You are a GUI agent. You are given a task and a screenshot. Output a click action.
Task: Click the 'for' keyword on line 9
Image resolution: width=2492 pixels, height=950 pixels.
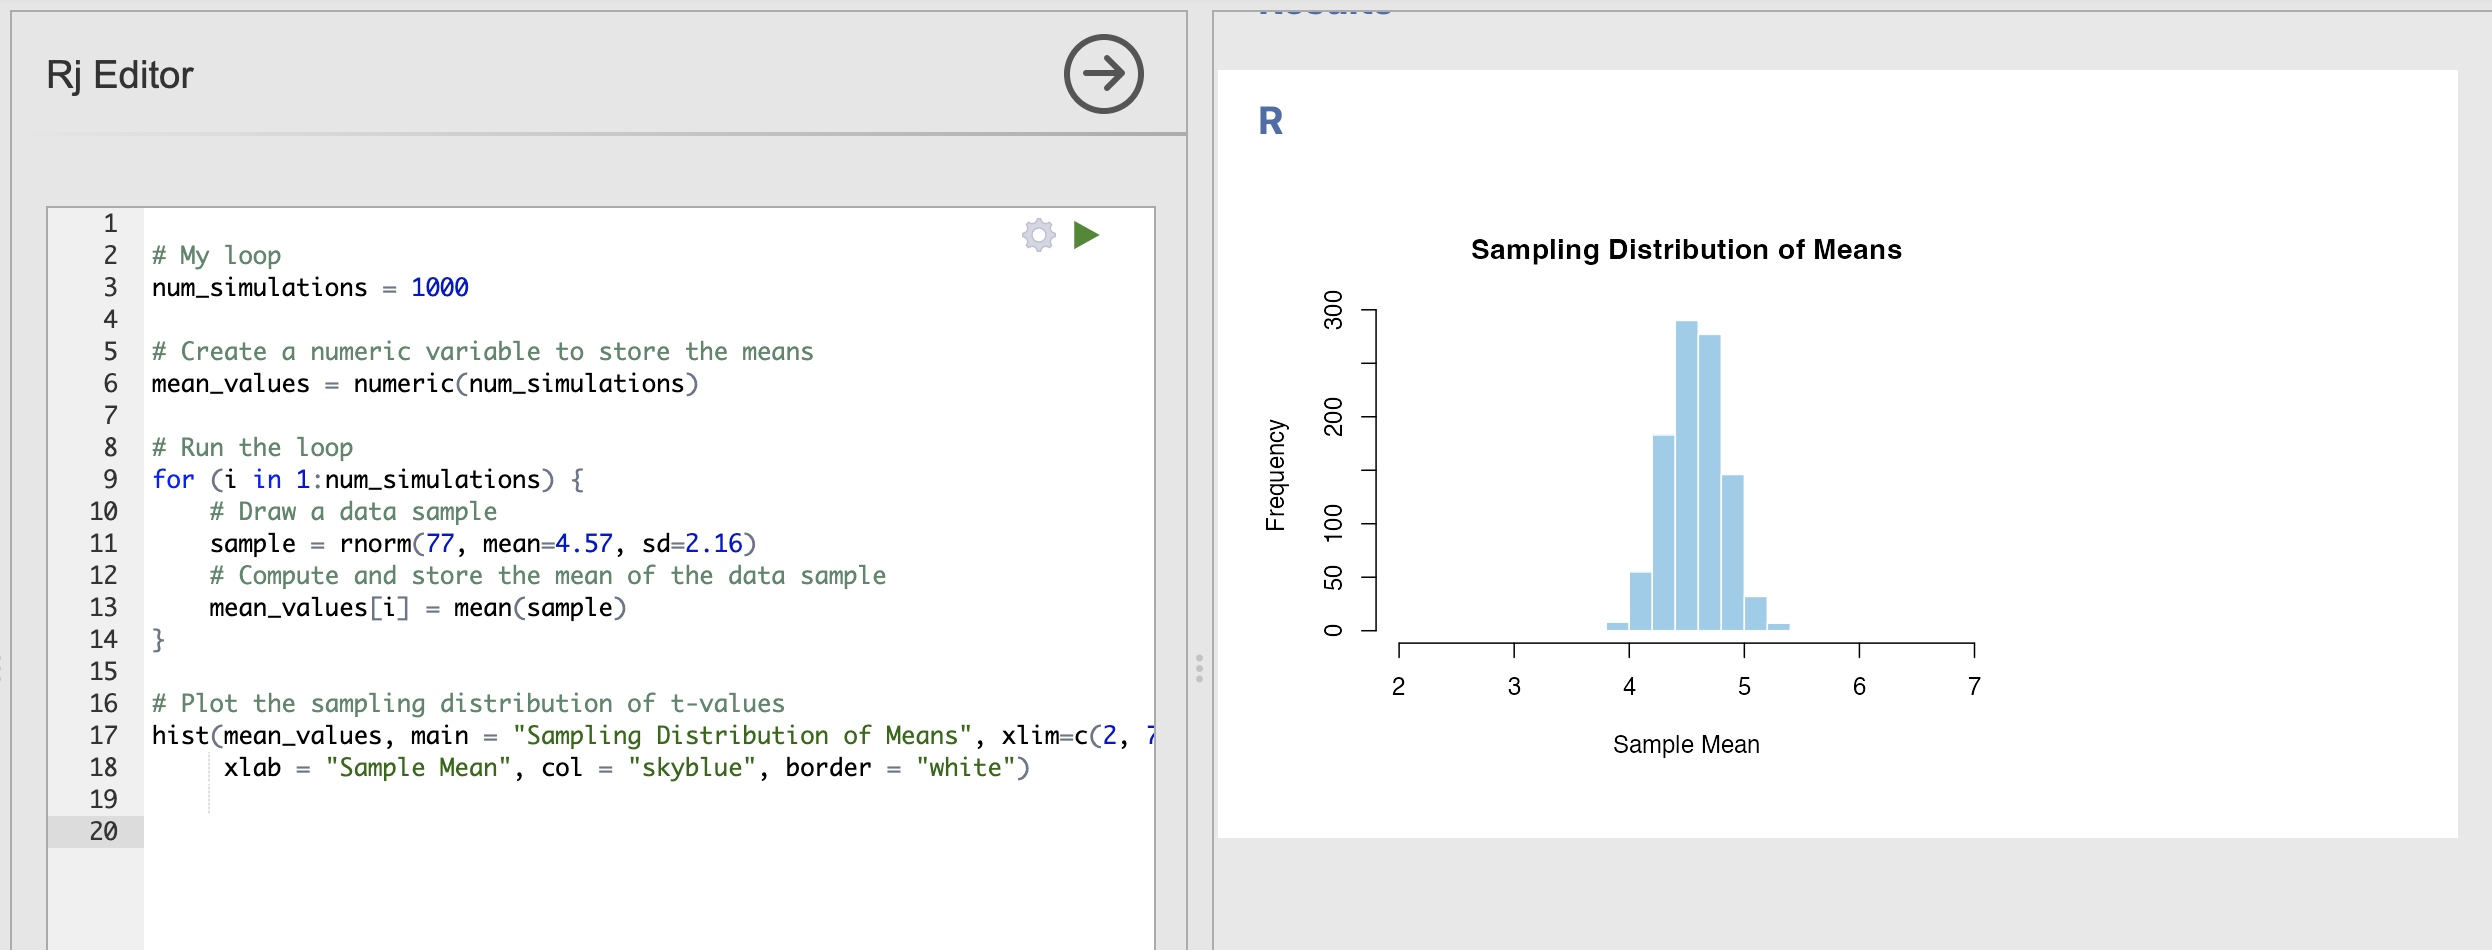click(x=173, y=479)
